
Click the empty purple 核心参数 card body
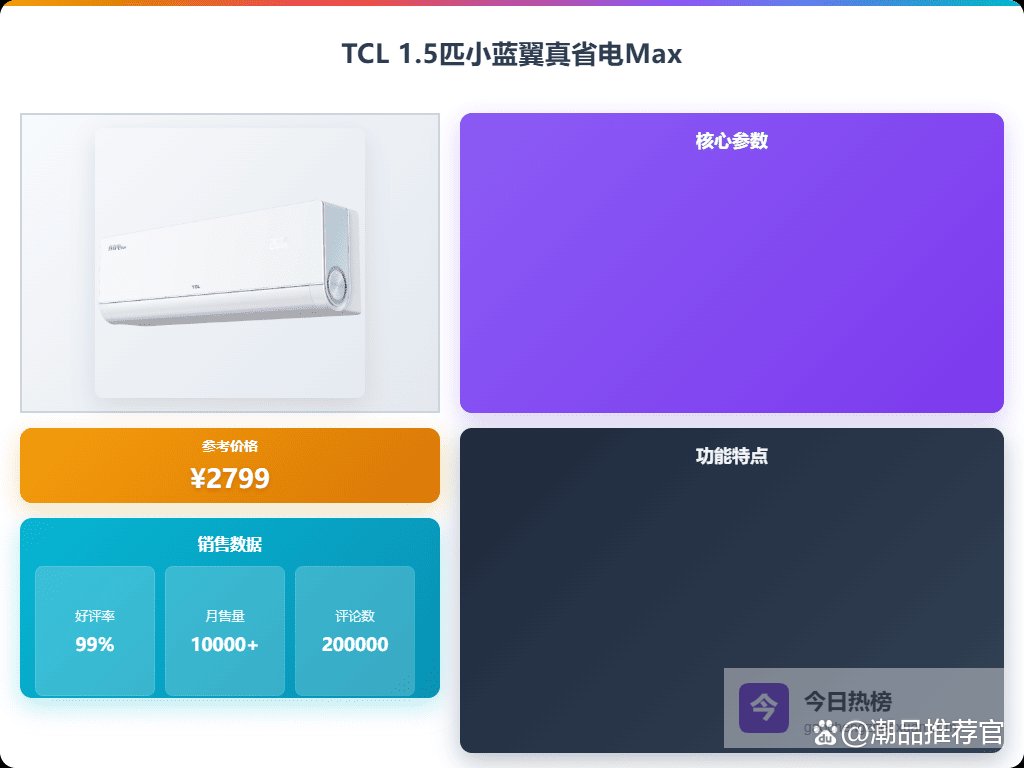point(731,281)
